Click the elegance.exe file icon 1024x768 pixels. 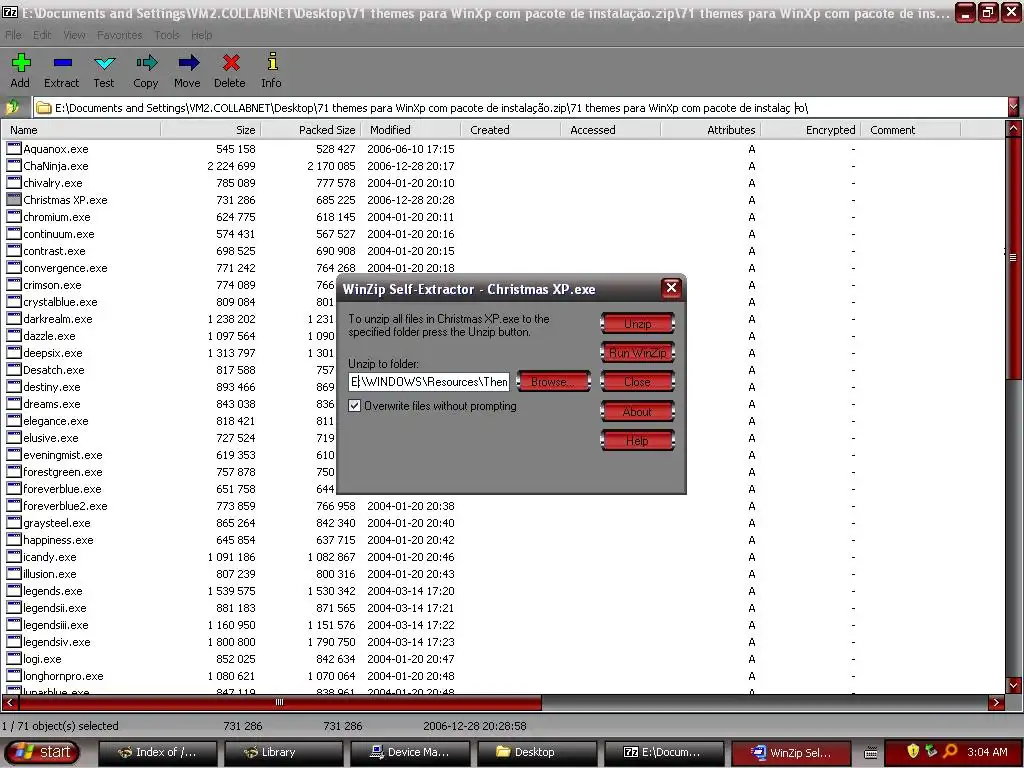14,420
